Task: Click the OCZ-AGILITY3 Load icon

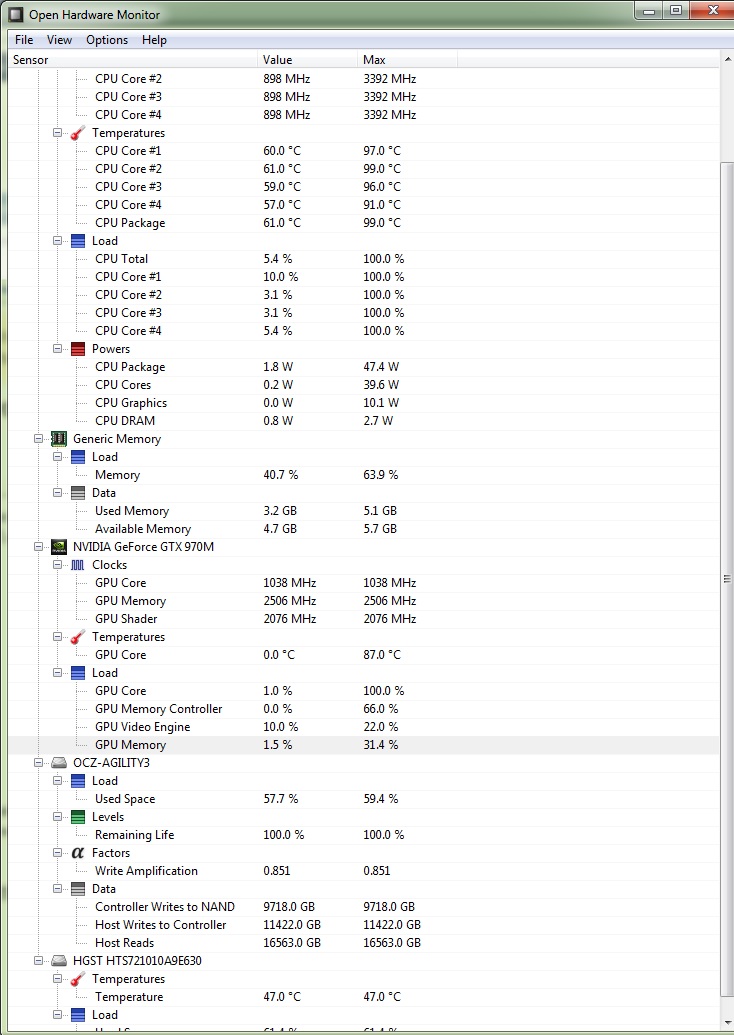Action: tap(78, 781)
